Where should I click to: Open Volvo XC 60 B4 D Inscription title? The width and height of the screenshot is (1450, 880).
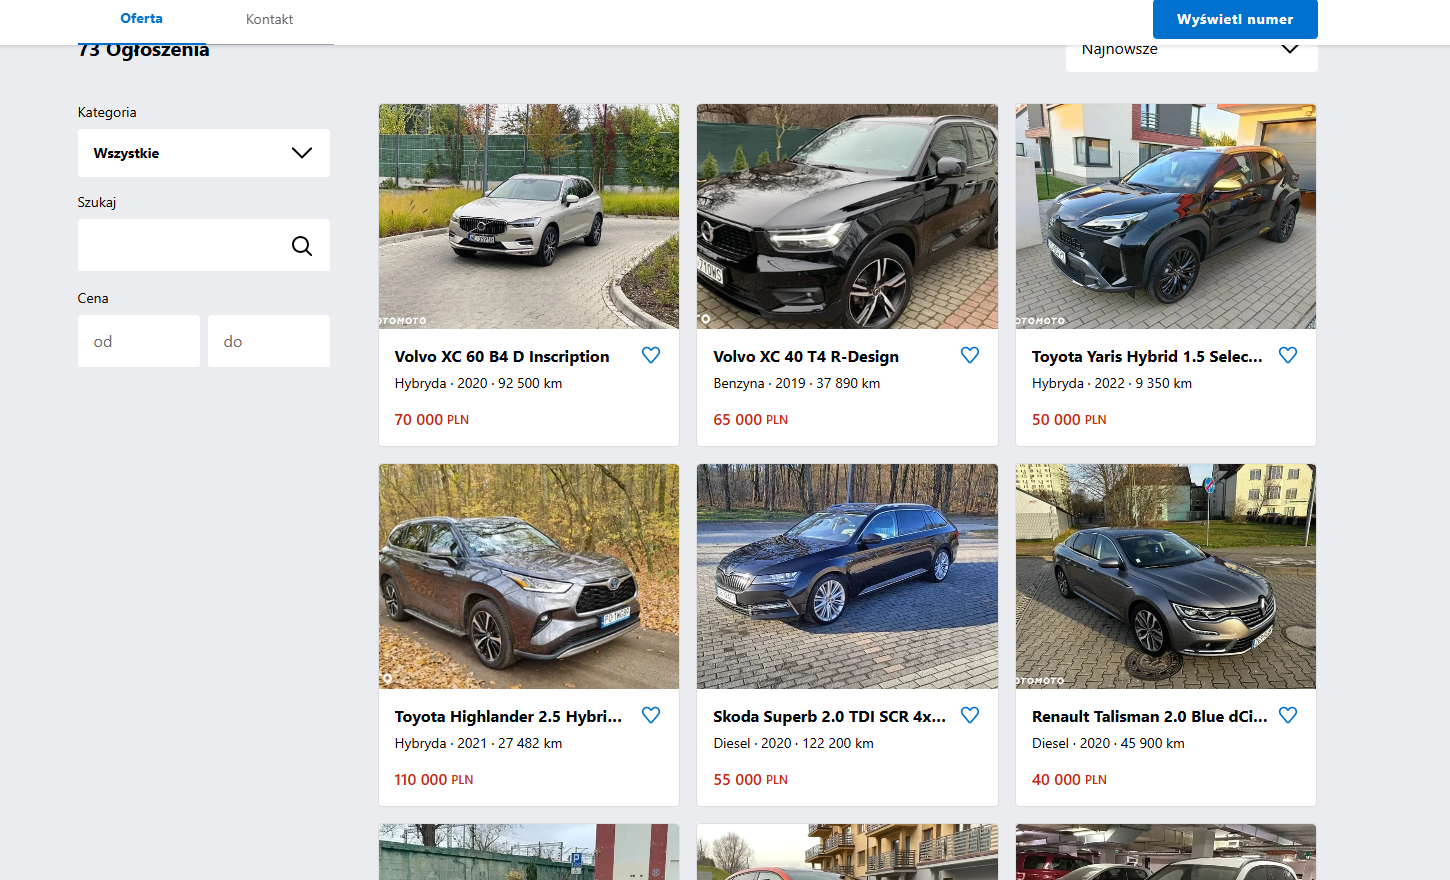(502, 357)
